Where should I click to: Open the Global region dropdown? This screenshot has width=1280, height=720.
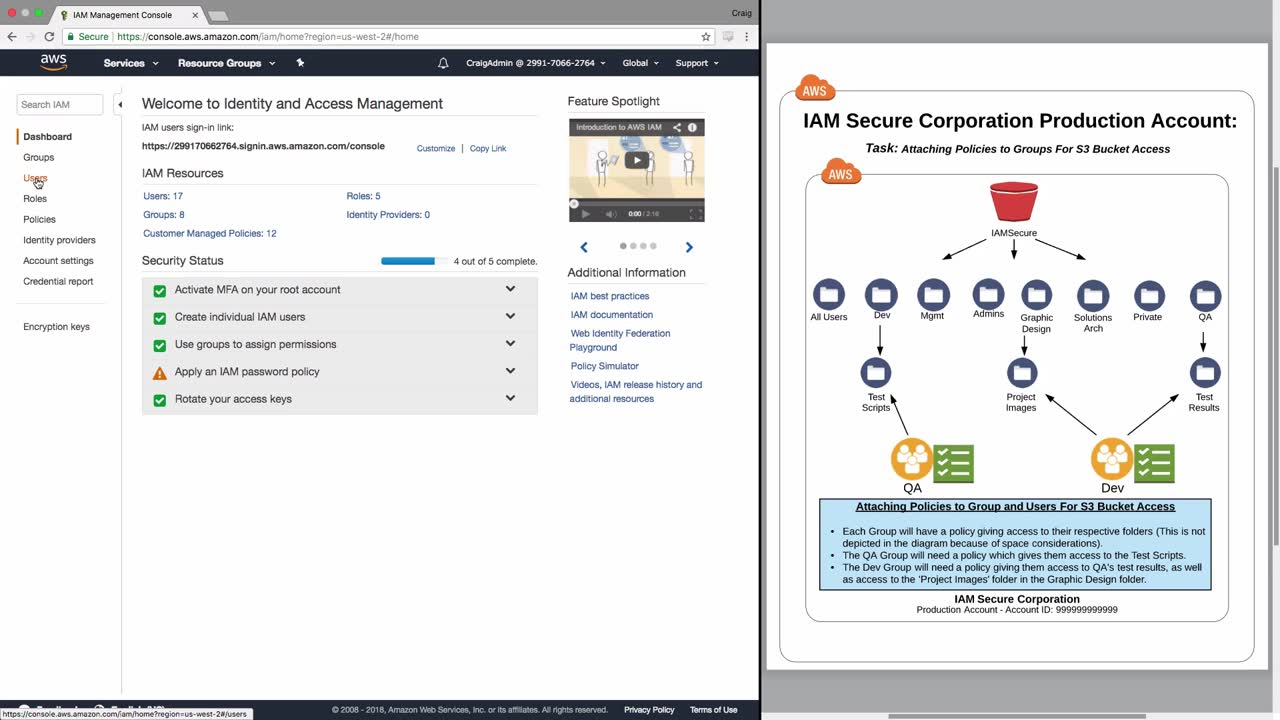(641, 63)
